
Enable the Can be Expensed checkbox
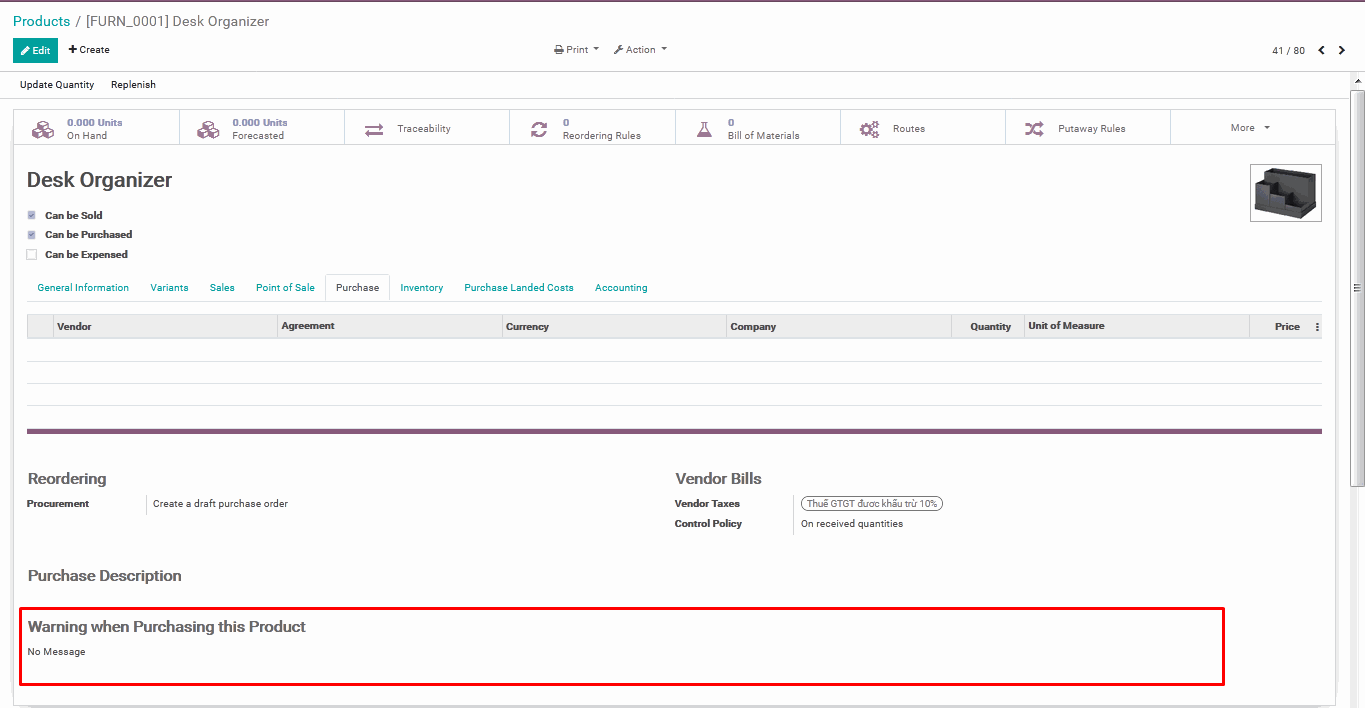coord(32,255)
